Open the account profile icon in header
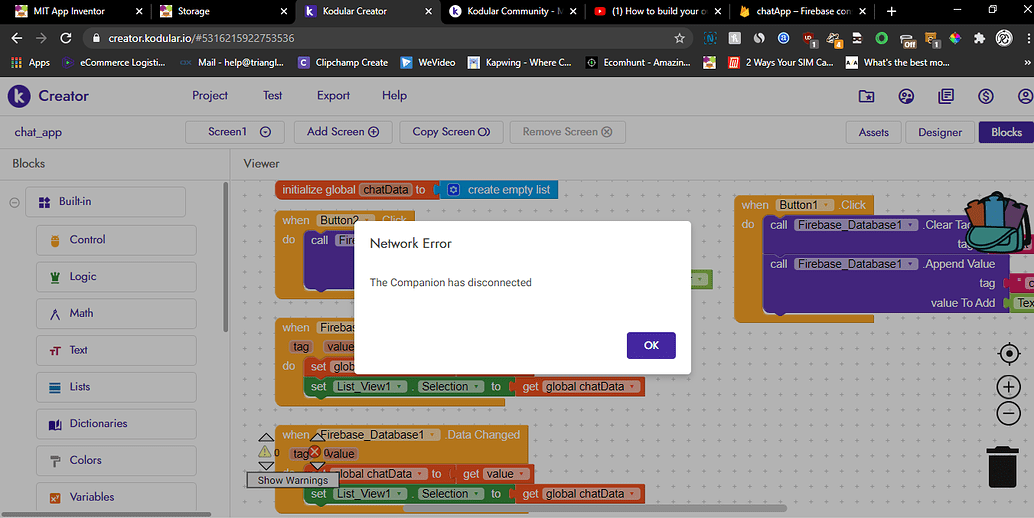 1025,96
